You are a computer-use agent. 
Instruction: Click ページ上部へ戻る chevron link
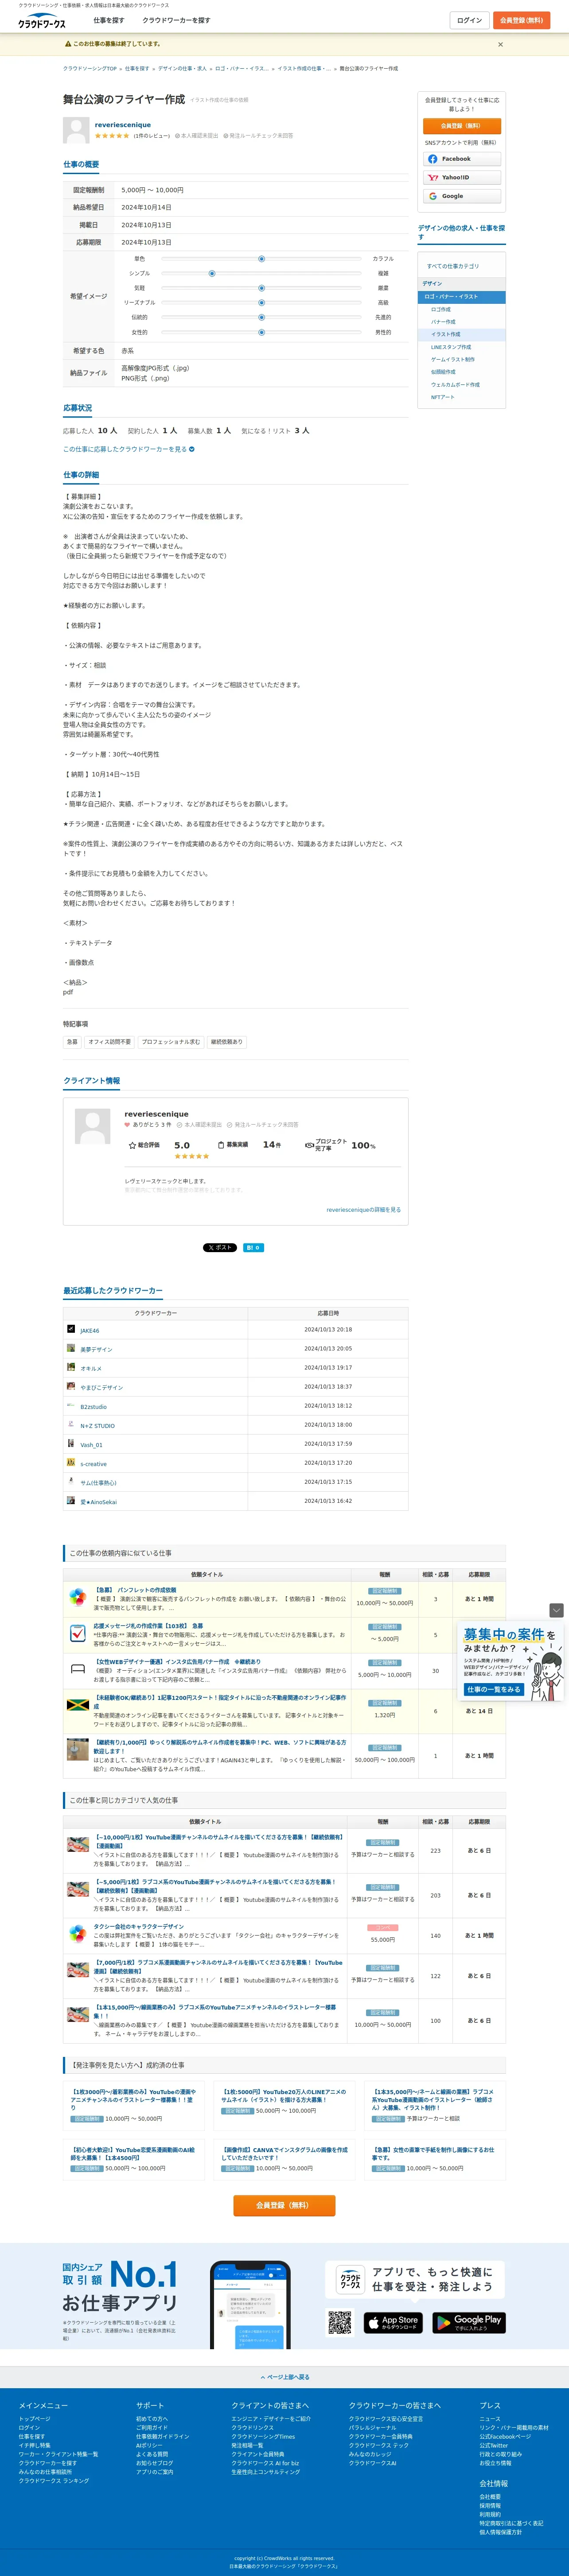(285, 2377)
